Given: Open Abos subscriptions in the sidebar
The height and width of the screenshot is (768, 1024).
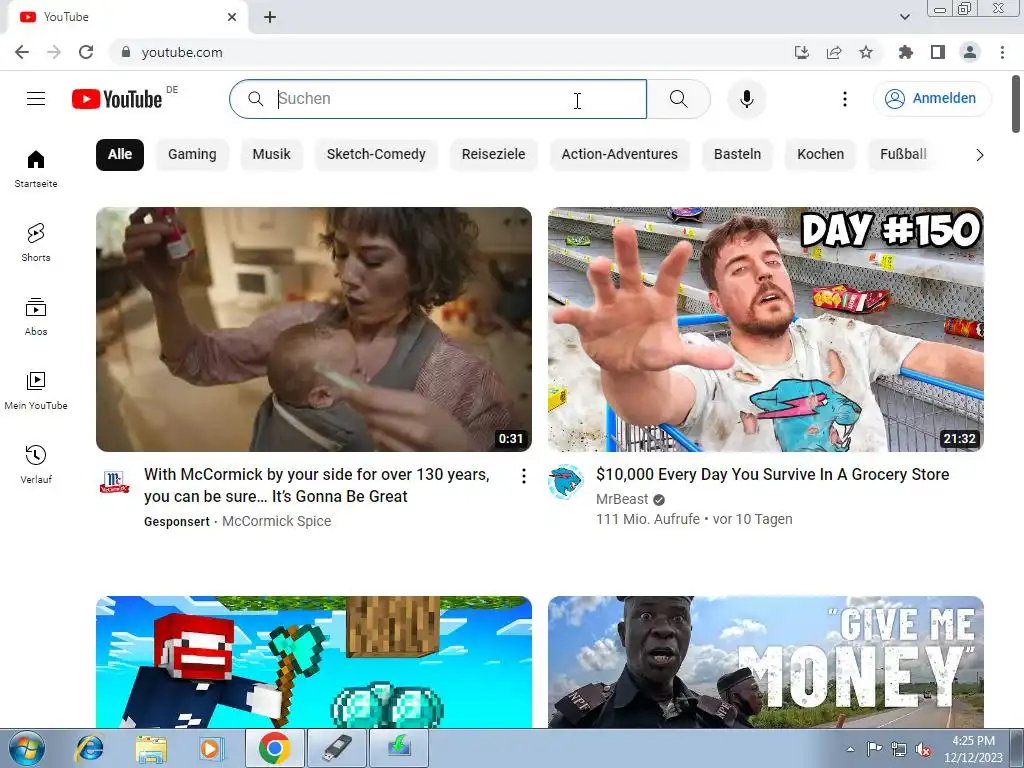Looking at the screenshot, I should [x=36, y=317].
